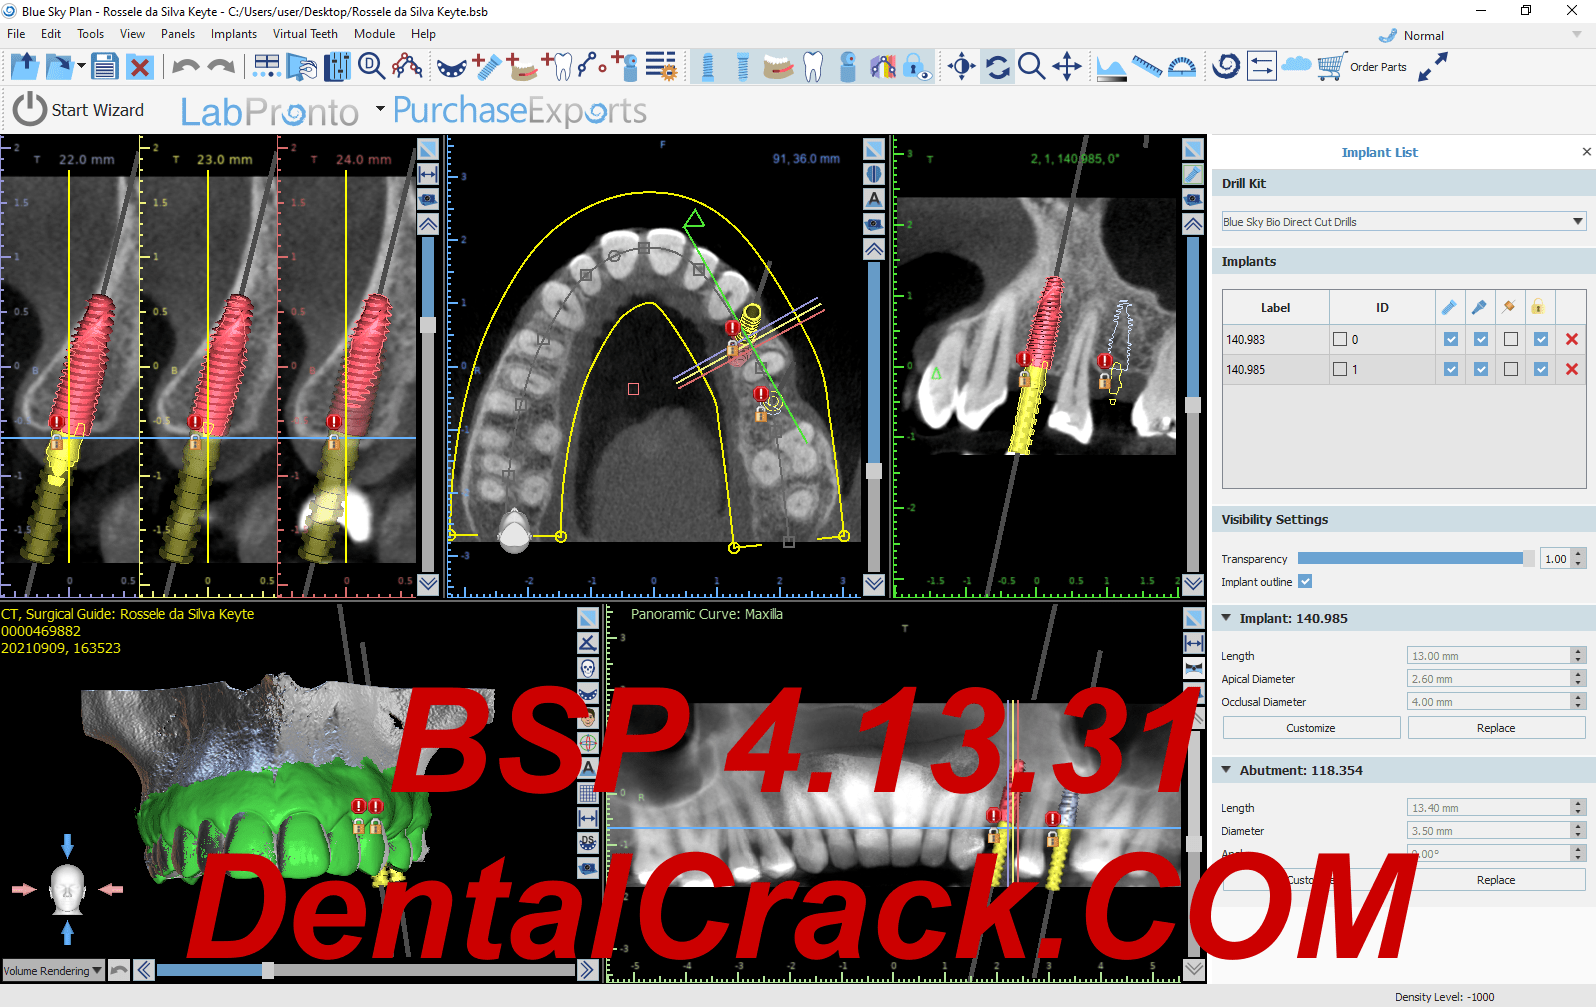This screenshot has width=1596, height=1007.
Task: Open the LabPronto dropdown arrow
Action: 380,108
